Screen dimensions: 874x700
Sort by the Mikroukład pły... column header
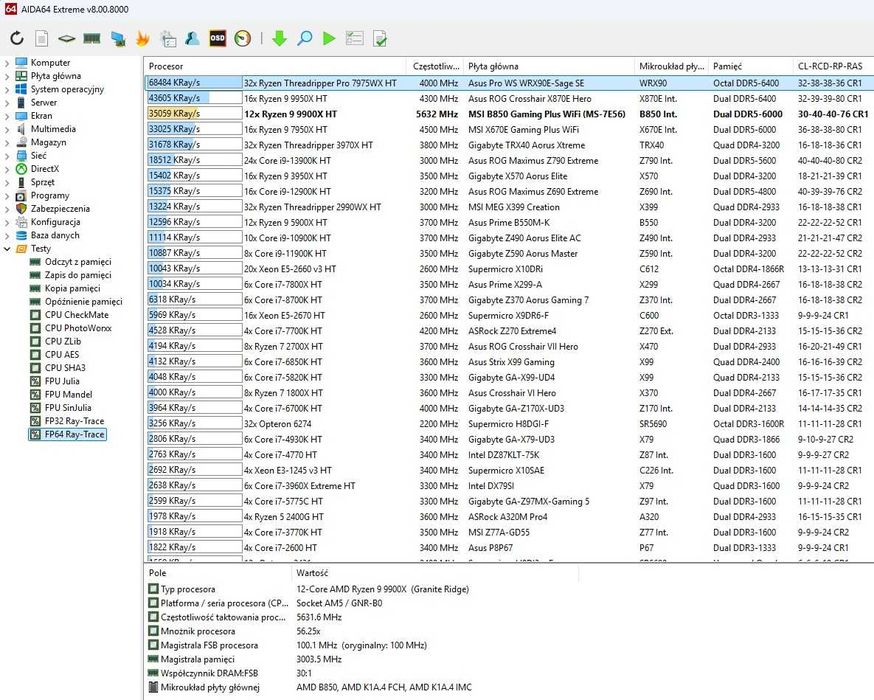[x=672, y=66]
